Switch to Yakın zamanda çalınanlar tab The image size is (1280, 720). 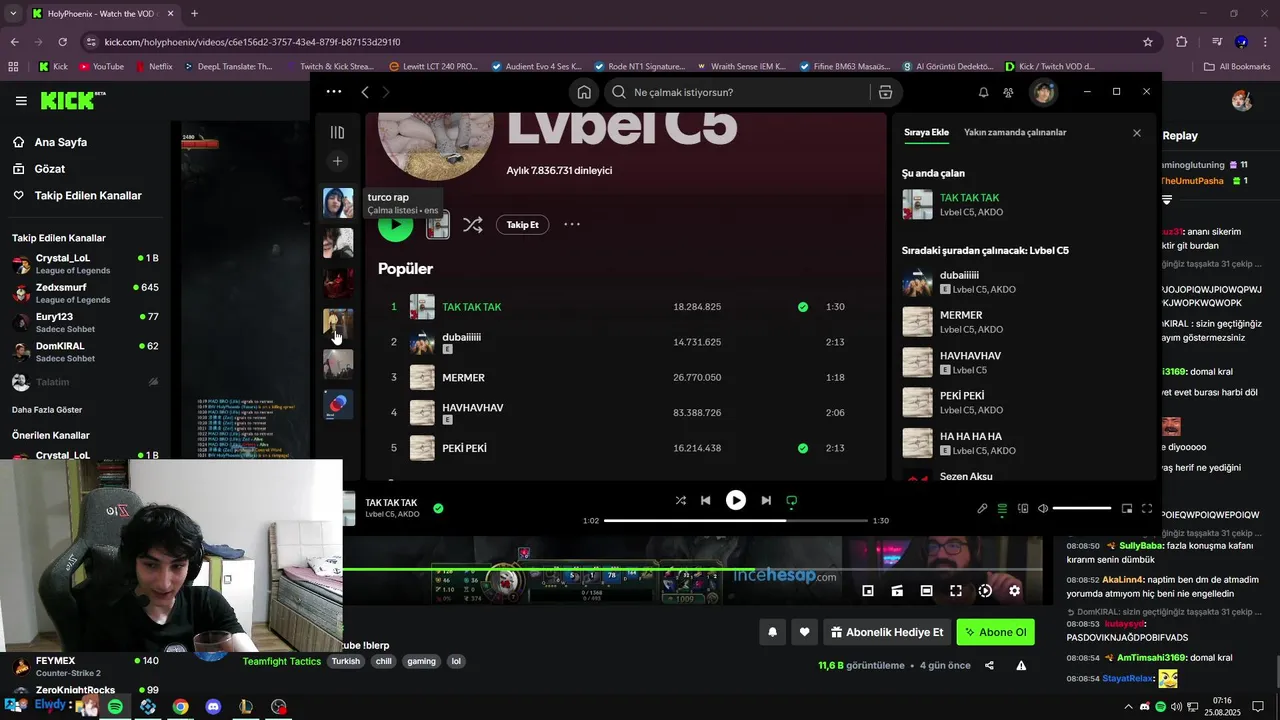pyautogui.click(x=1015, y=132)
